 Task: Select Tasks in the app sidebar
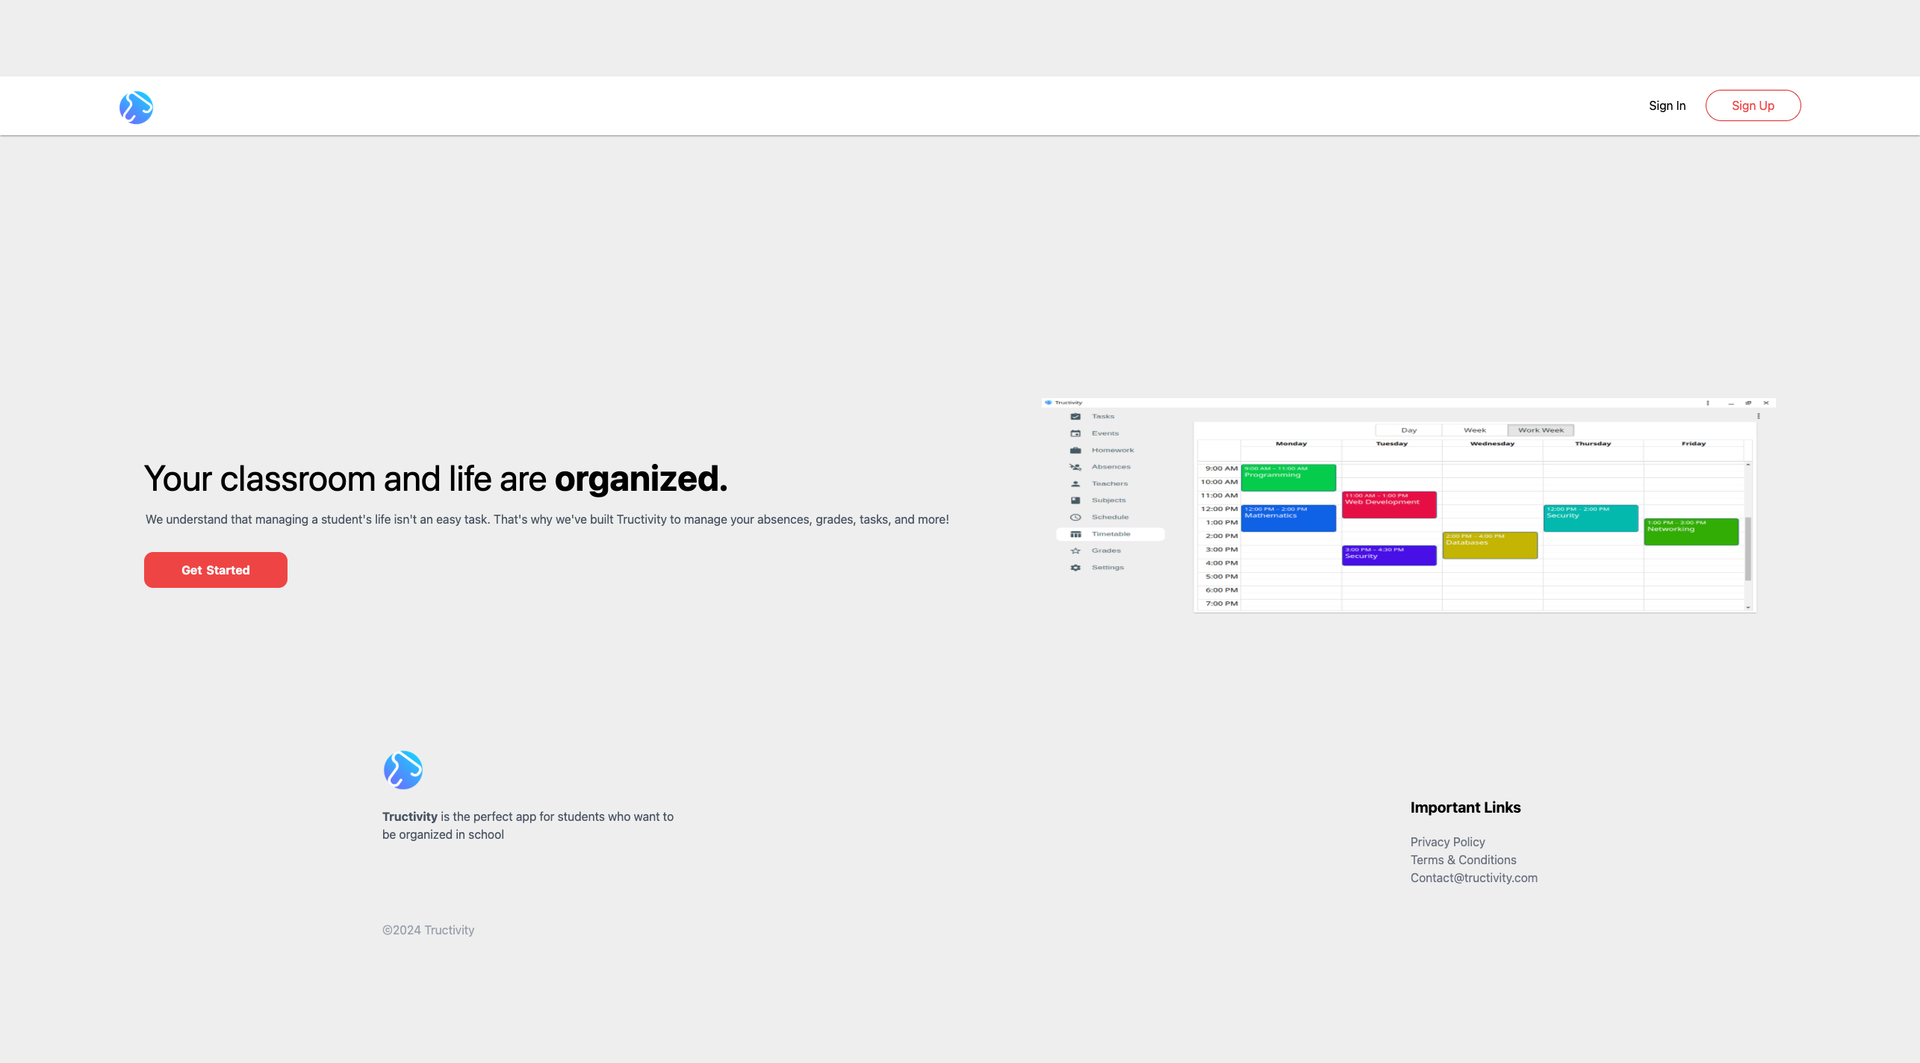[1075, 416]
